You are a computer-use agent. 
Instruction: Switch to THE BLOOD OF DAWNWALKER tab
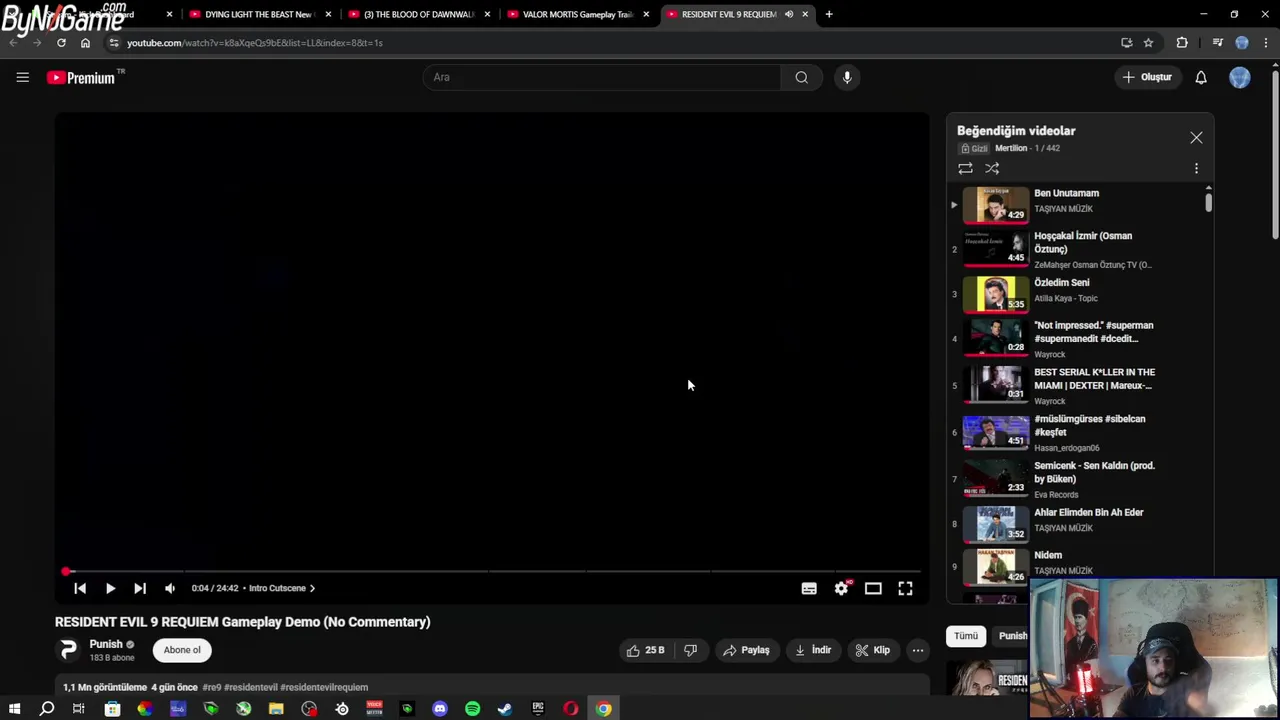point(418,14)
